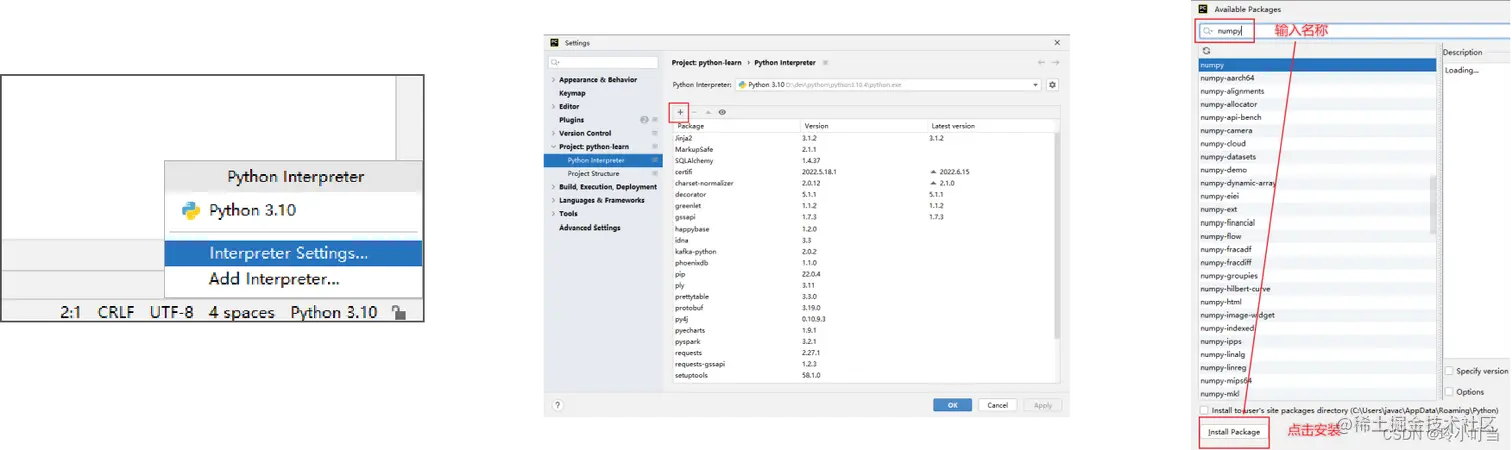Open the gear menu beside interpreter dropdown
The image size is (1512, 450).
coord(1052,85)
